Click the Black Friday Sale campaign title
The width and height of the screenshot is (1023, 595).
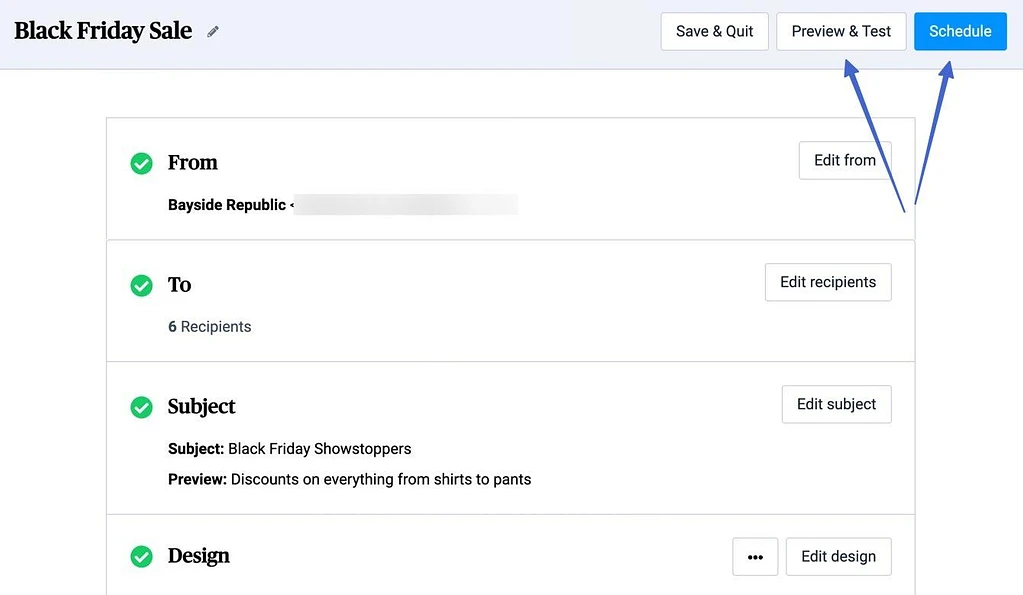click(x=103, y=31)
